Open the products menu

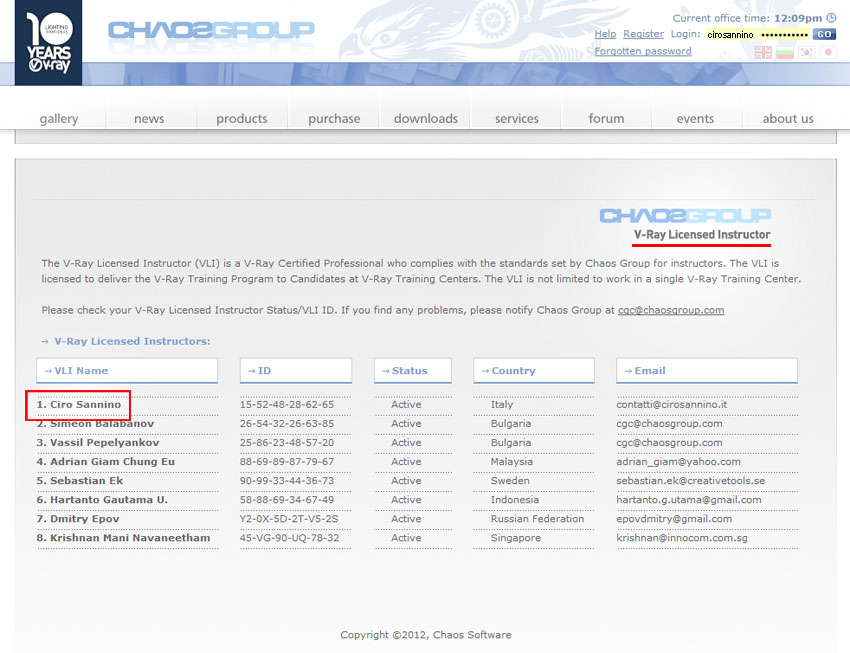[x=242, y=119]
